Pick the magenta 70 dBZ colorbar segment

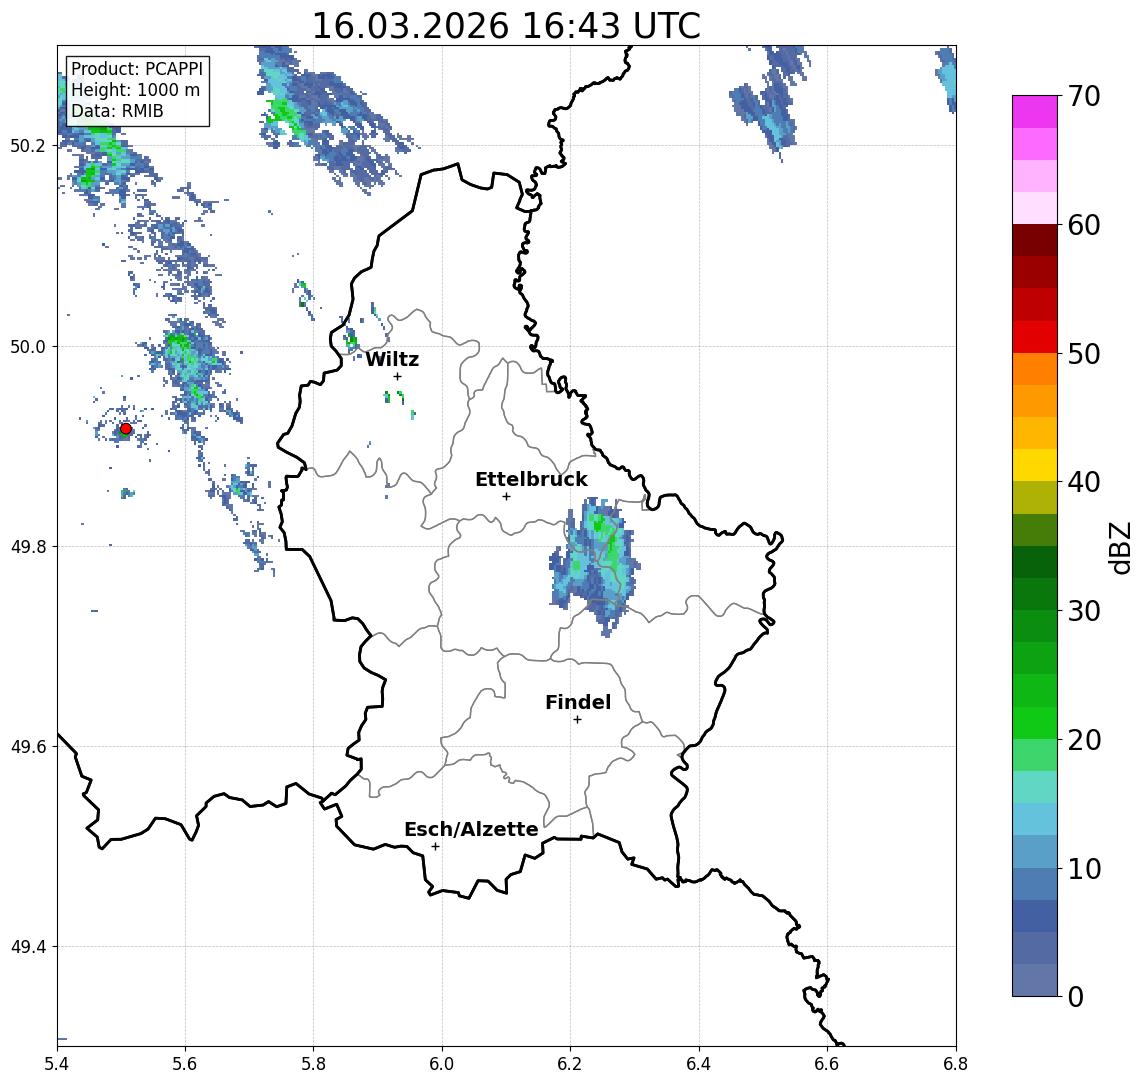click(x=1035, y=112)
